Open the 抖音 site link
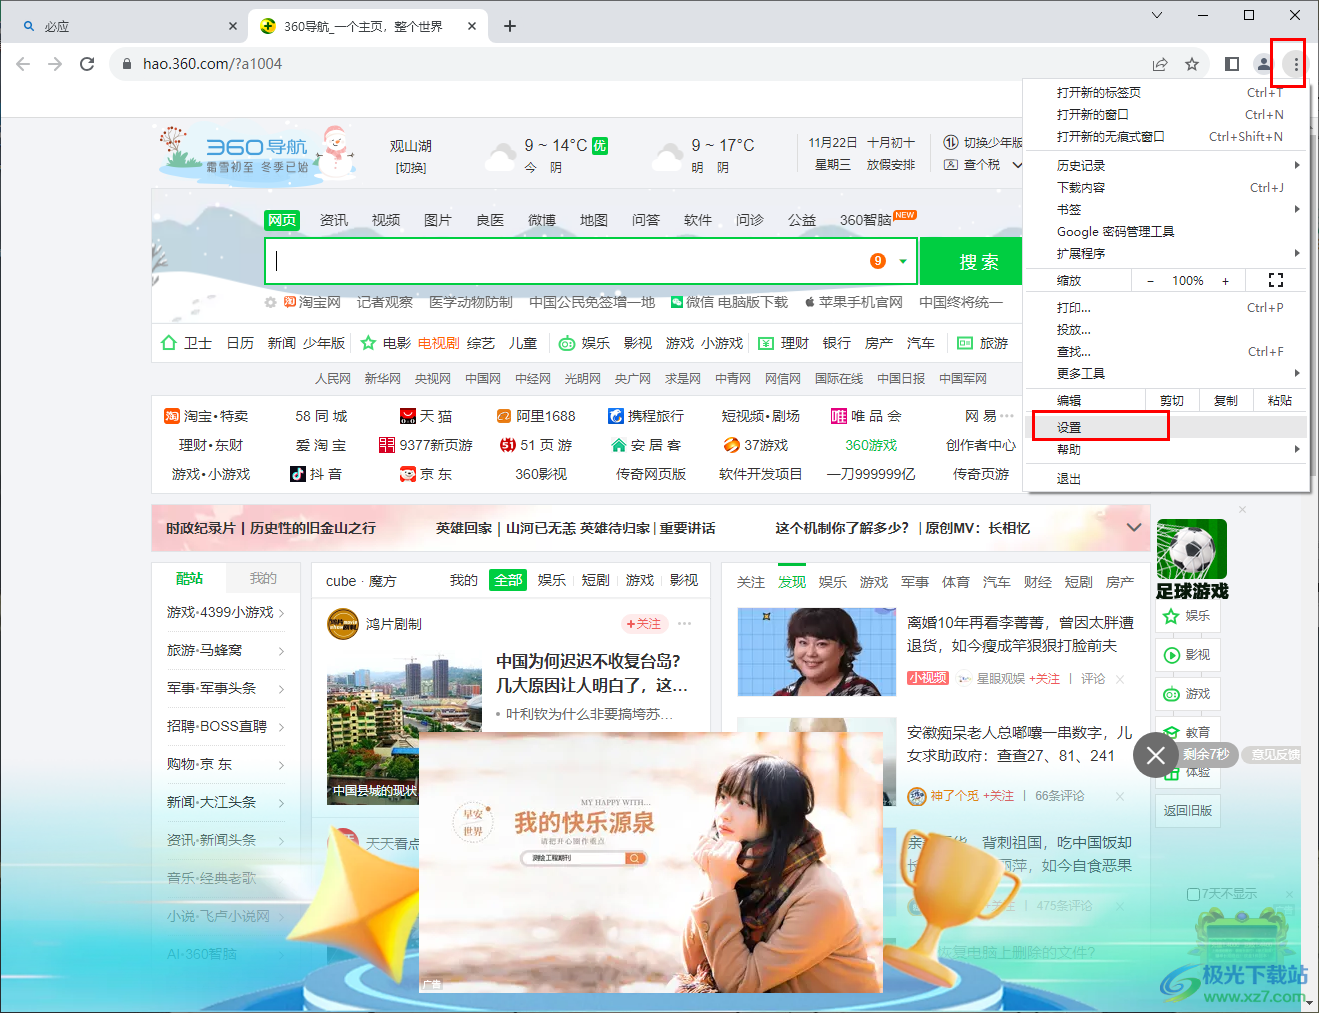This screenshot has height=1013, width=1319. 316,474
